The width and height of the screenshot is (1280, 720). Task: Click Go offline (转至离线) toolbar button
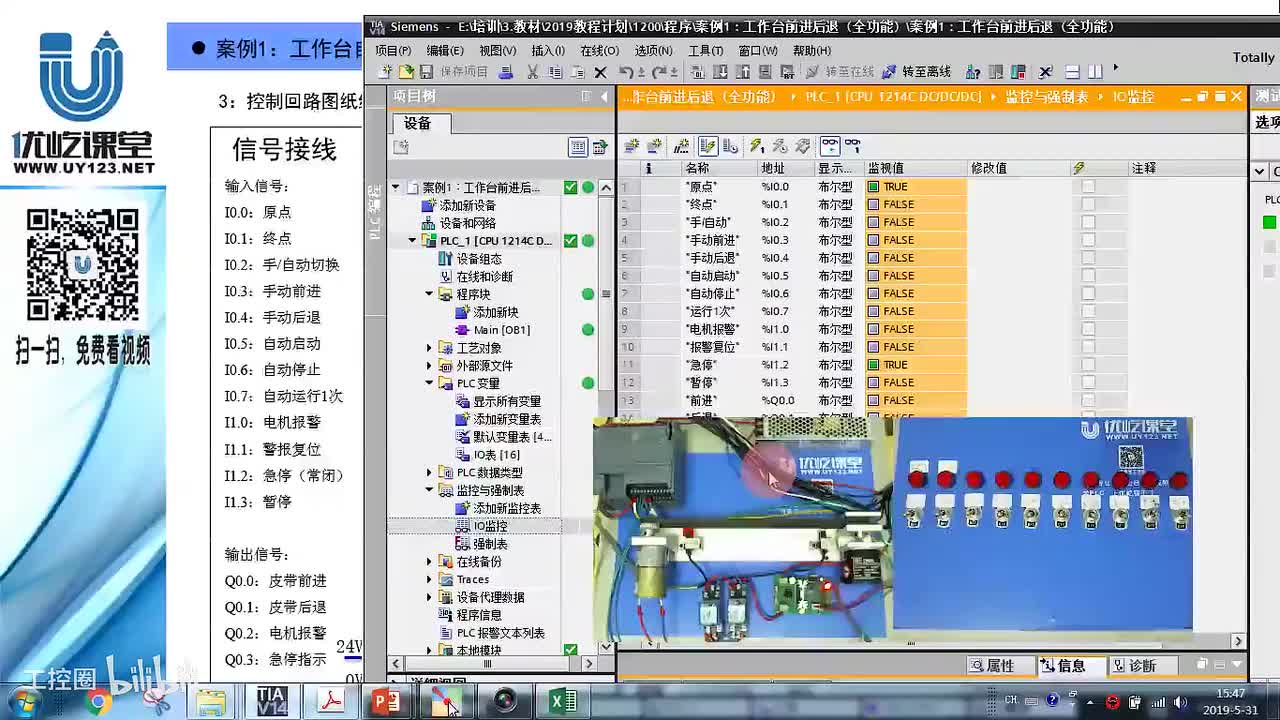click(916, 72)
